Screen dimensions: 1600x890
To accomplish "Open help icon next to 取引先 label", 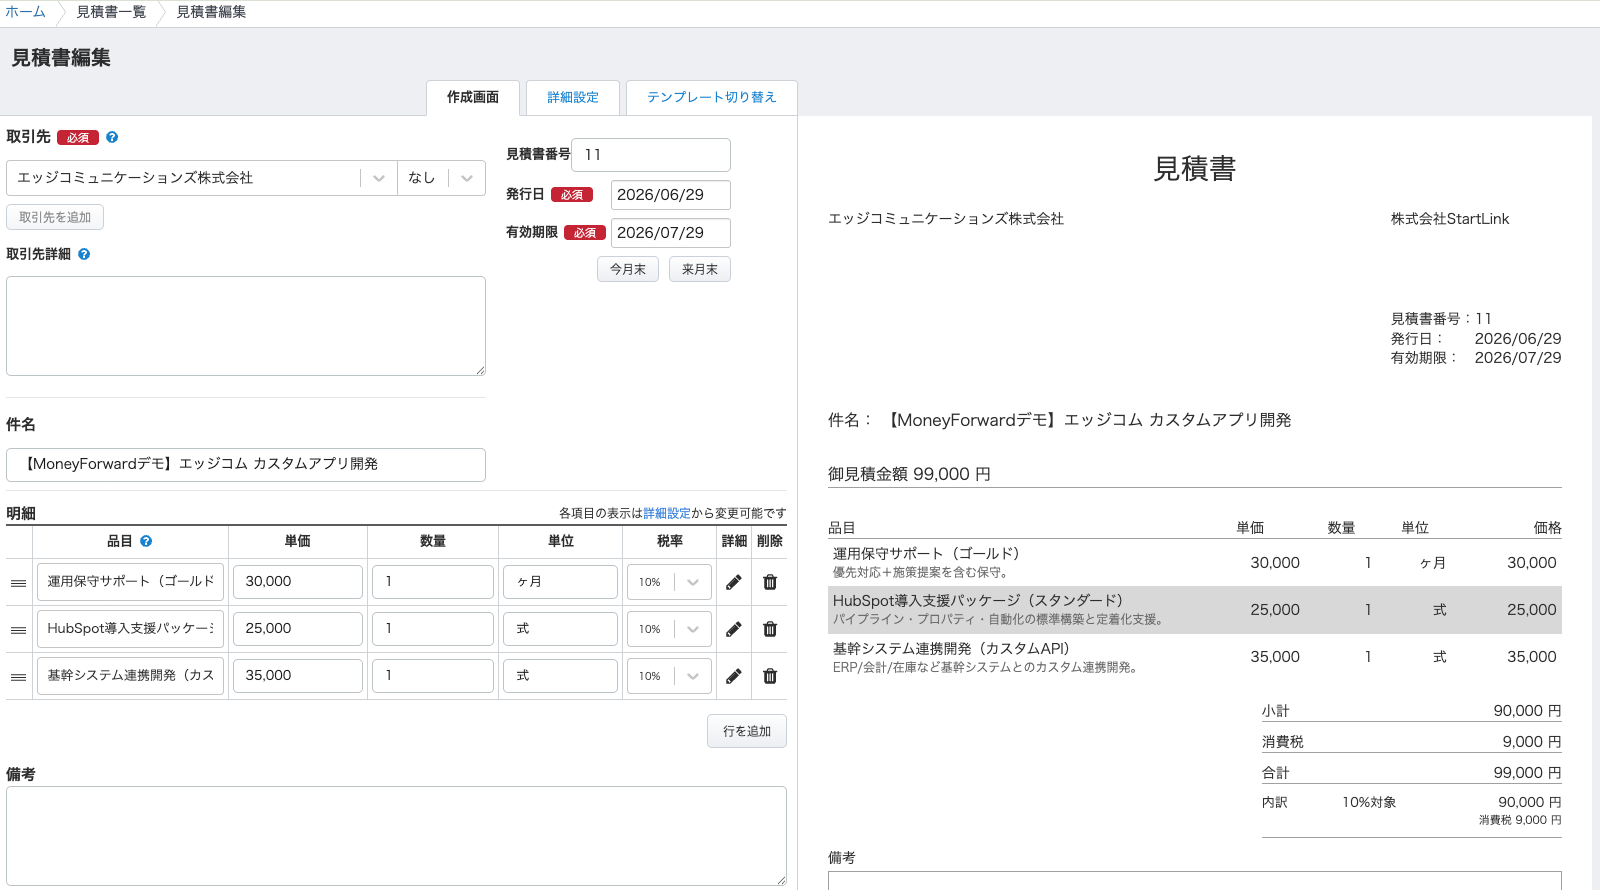I will [112, 137].
